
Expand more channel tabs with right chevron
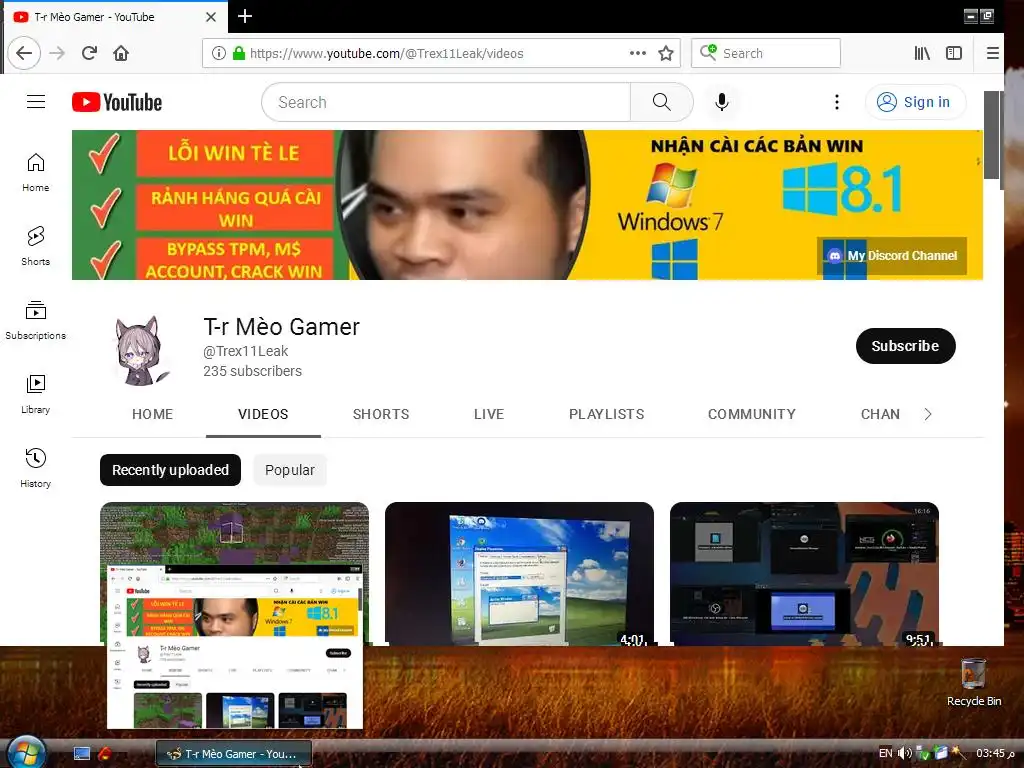pyautogui.click(x=928, y=414)
